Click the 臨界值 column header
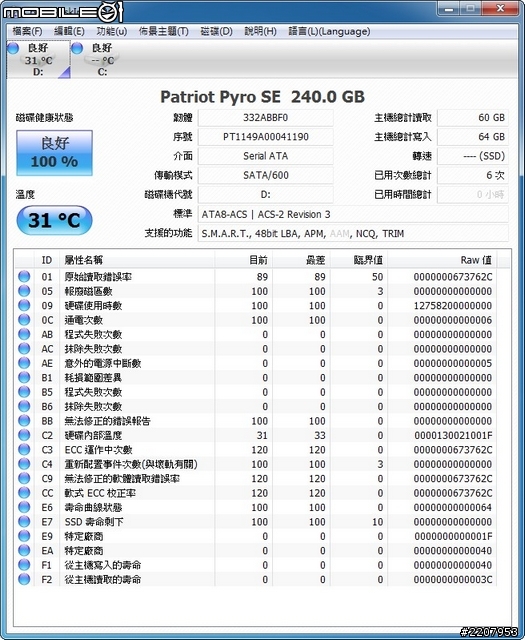 359,260
